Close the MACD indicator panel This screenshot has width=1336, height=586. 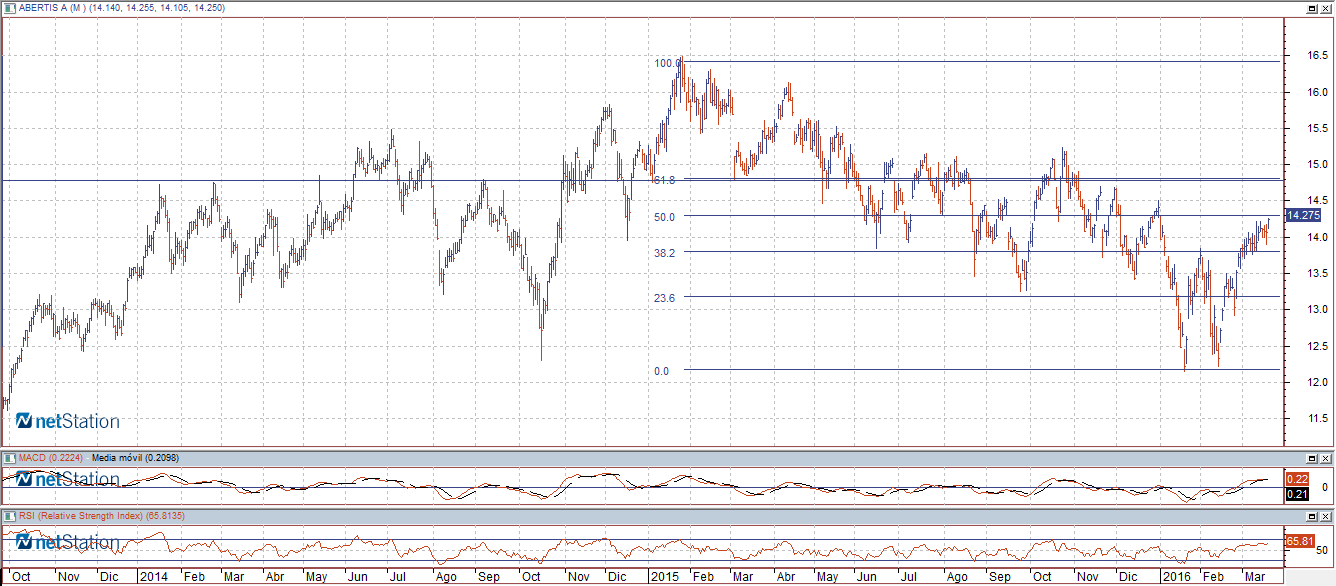(1325, 457)
